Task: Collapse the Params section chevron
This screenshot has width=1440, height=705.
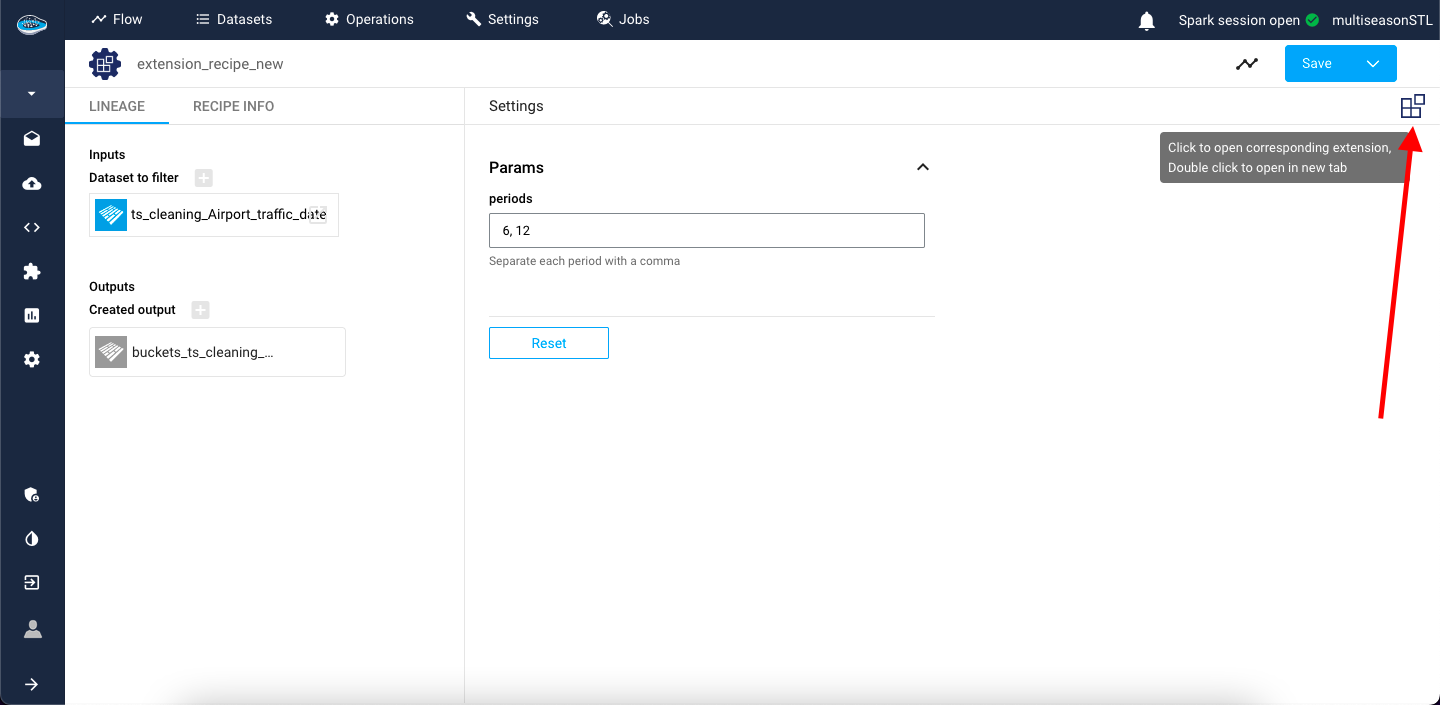Action: (x=922, y=167)
